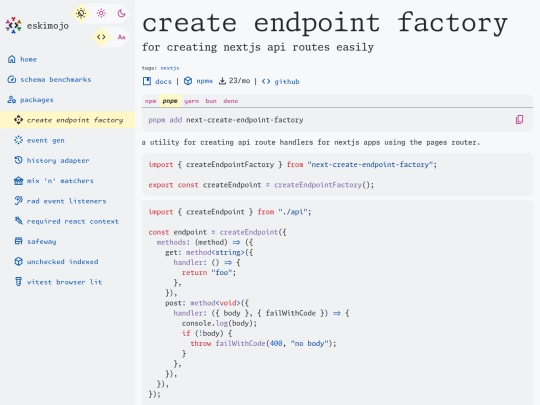Switch to the bun install tab

(211, 101)
